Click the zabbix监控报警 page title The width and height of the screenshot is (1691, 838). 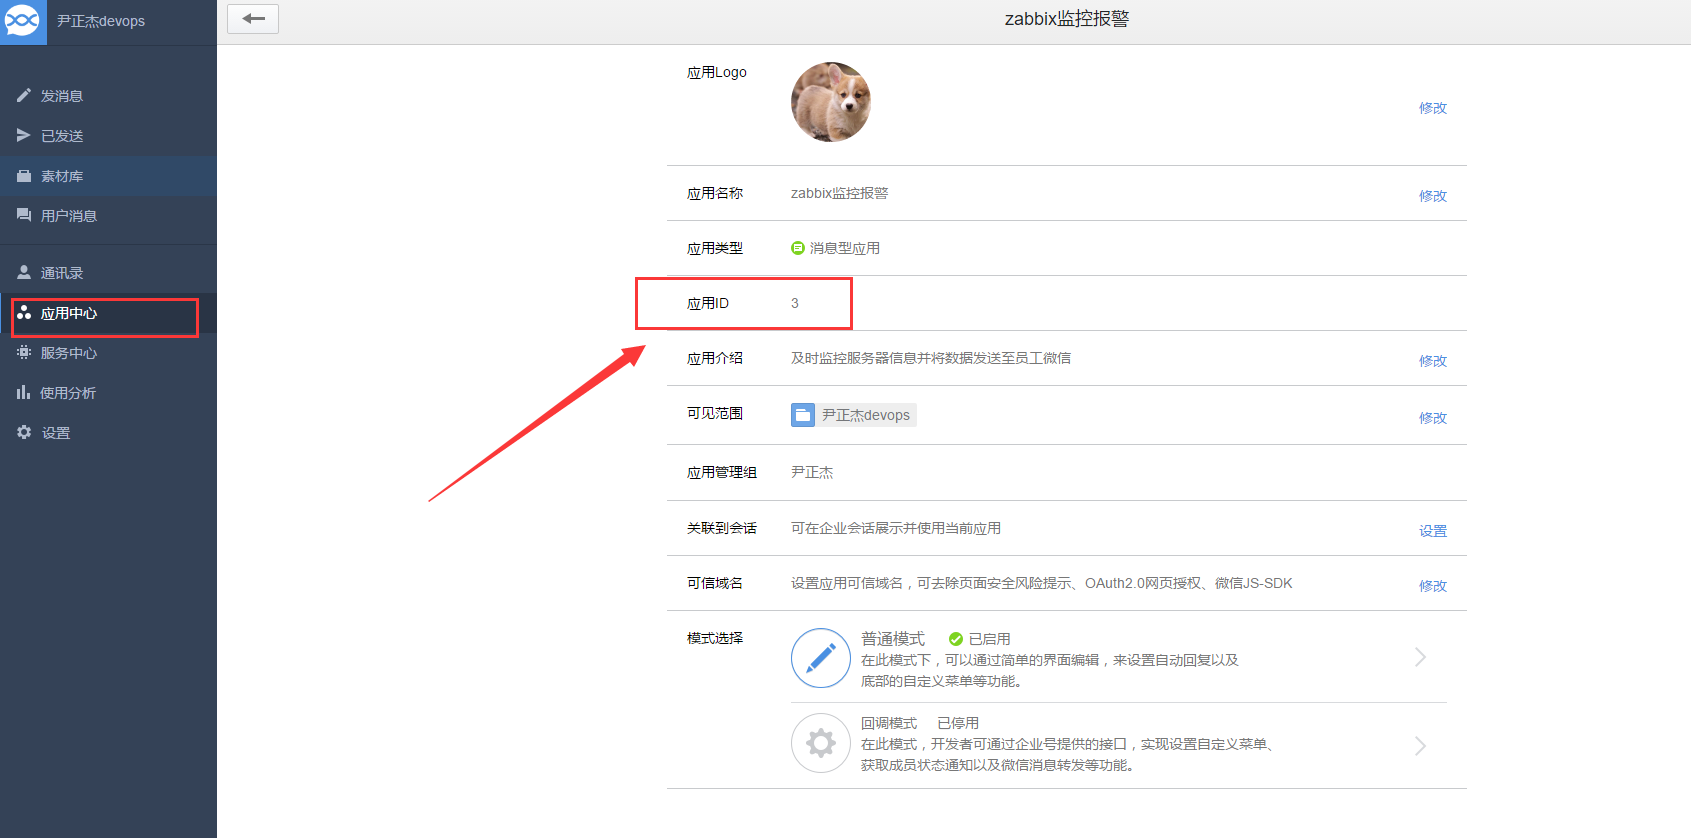(x=1067, y=19)
